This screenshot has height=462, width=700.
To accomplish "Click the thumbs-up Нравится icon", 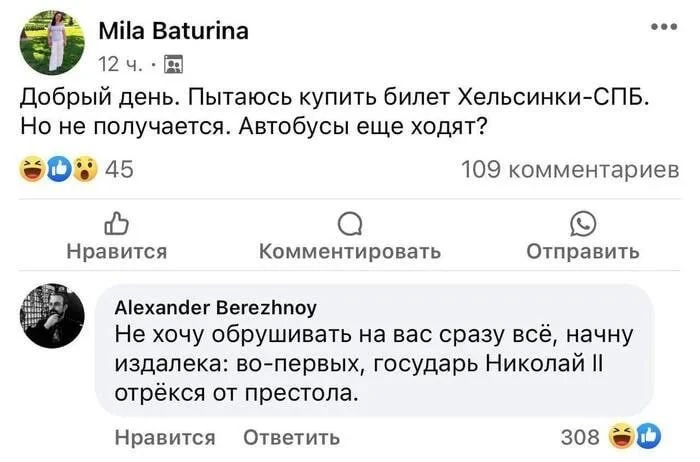I will pyautogui.click(x=116, y=222).
